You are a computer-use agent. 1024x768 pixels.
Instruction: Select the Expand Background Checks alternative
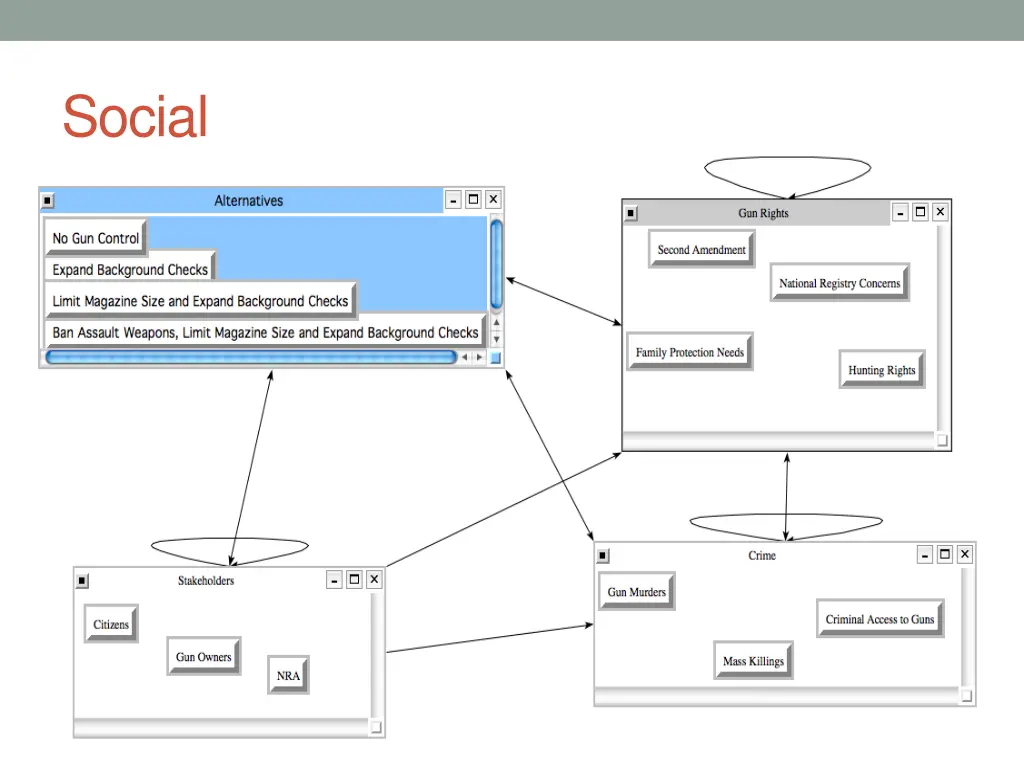[x=130, y=270]
